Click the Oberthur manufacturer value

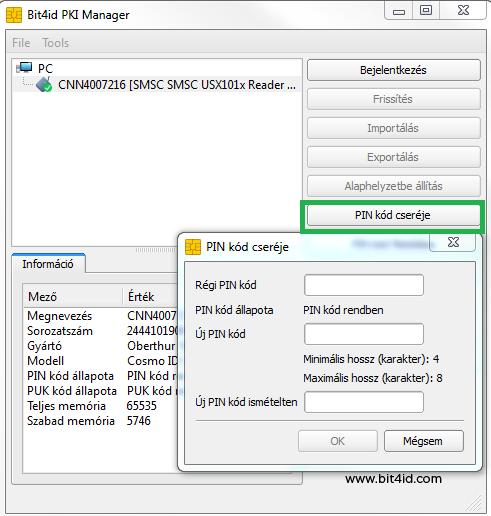click(x=151, y=346)
